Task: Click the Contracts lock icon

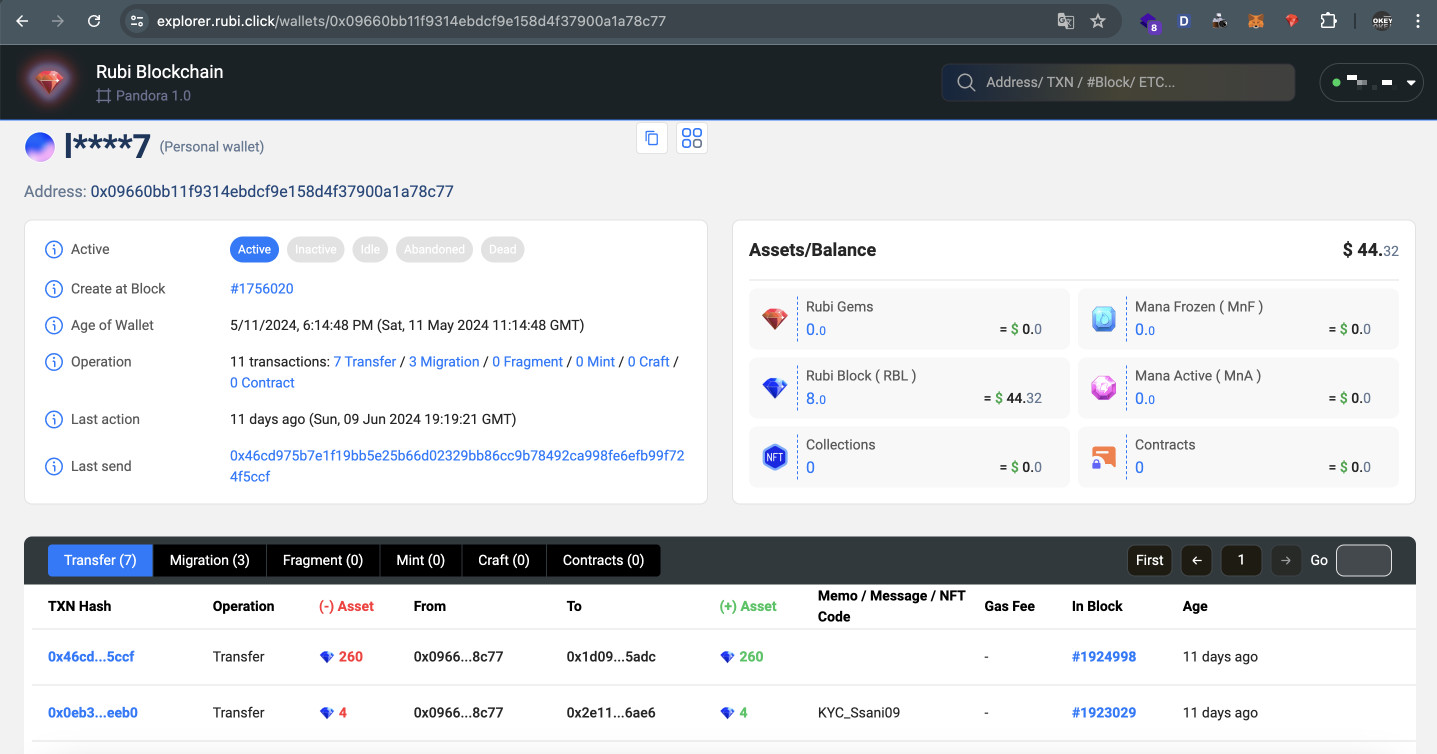Action: tap(1103, 458)
